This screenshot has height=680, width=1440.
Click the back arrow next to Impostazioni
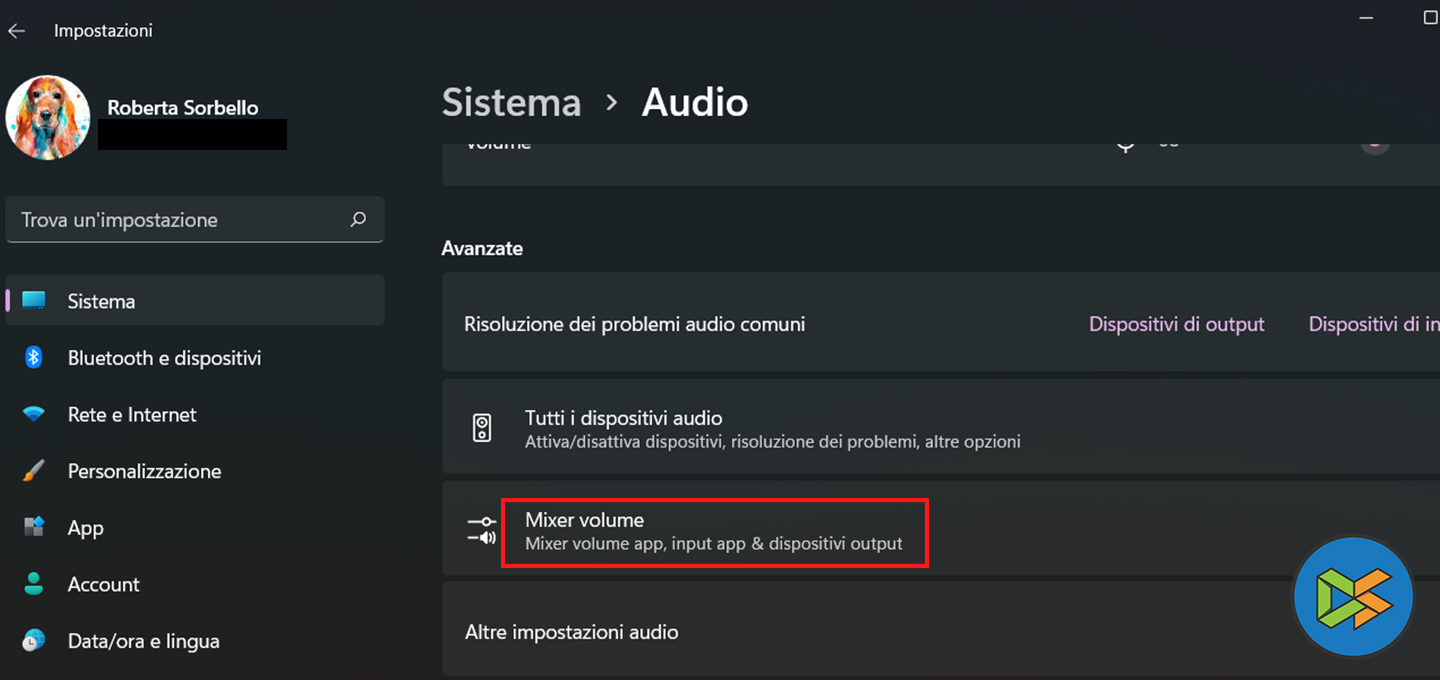point(16,31)
